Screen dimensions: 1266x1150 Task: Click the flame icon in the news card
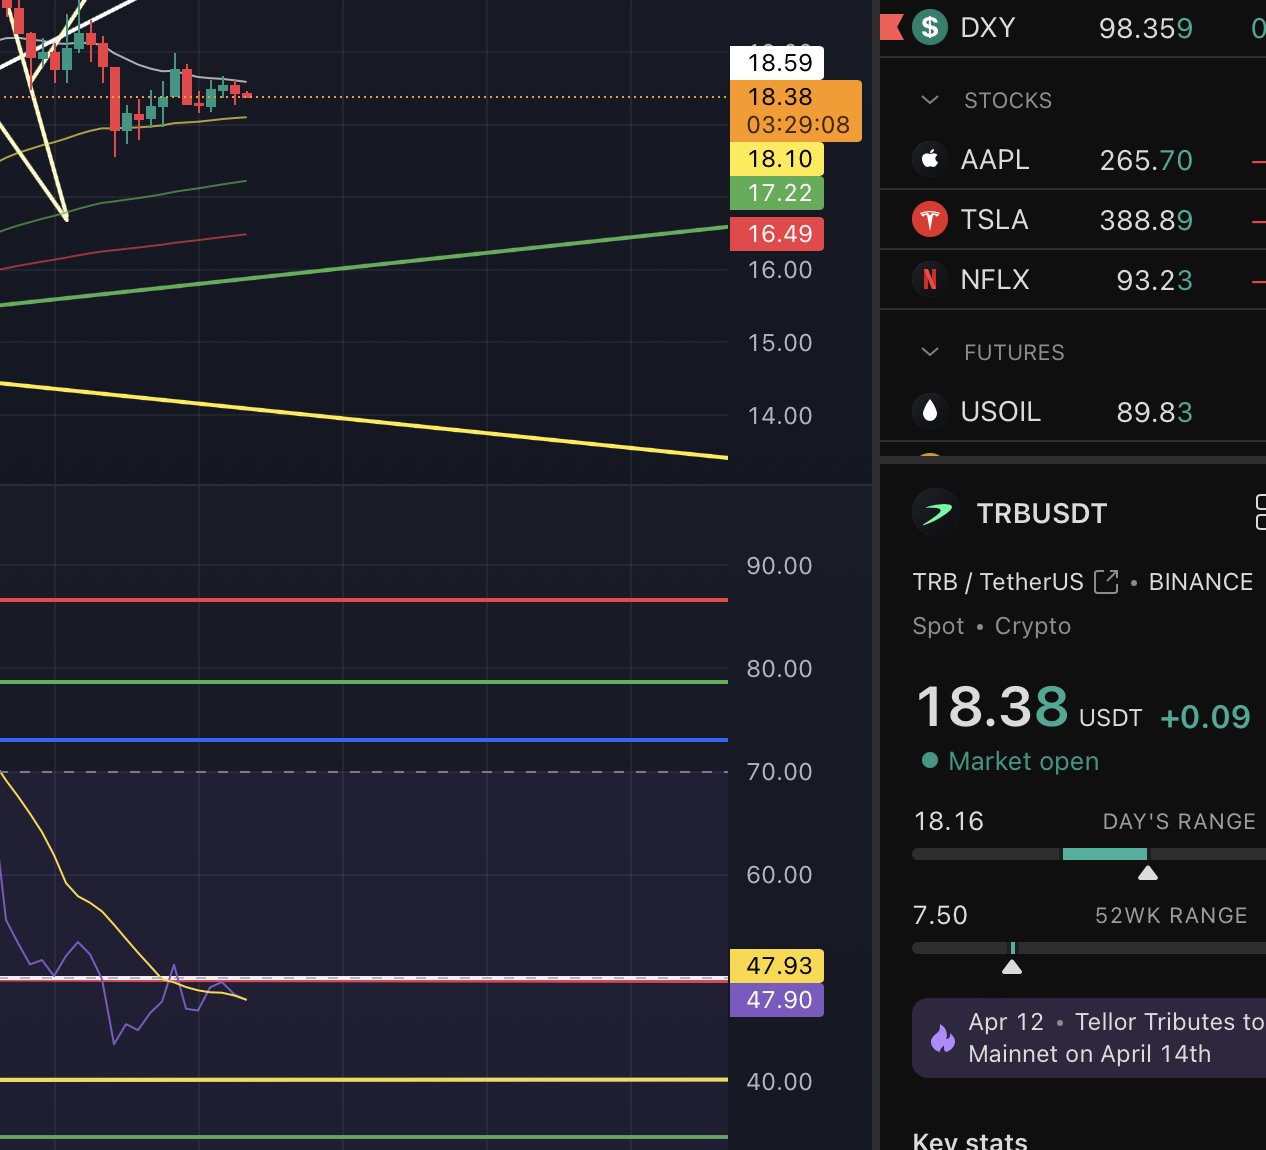click(943, 1038)
